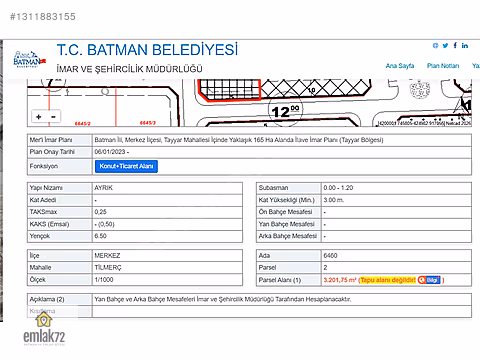The width and height of the screenshot is (480, 360).
Task: Open the Twitter social icon
Action: click(445, 46)
